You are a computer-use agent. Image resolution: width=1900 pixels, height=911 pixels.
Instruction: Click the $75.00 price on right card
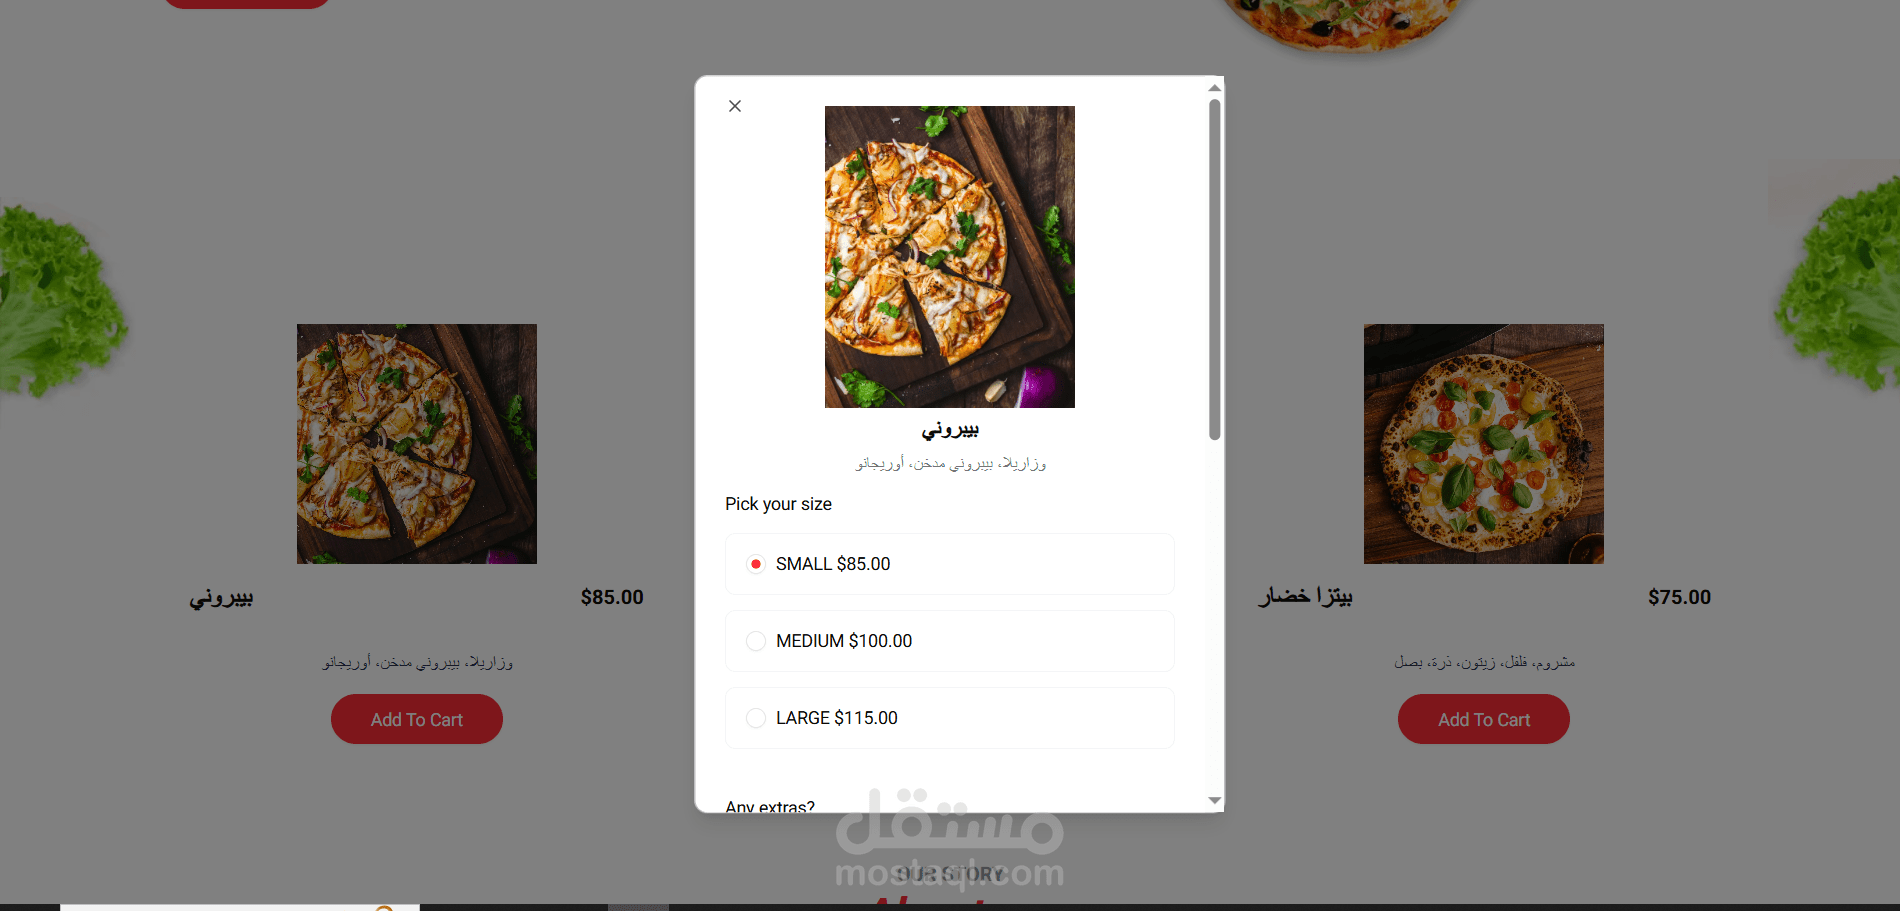click(1679, 597)
